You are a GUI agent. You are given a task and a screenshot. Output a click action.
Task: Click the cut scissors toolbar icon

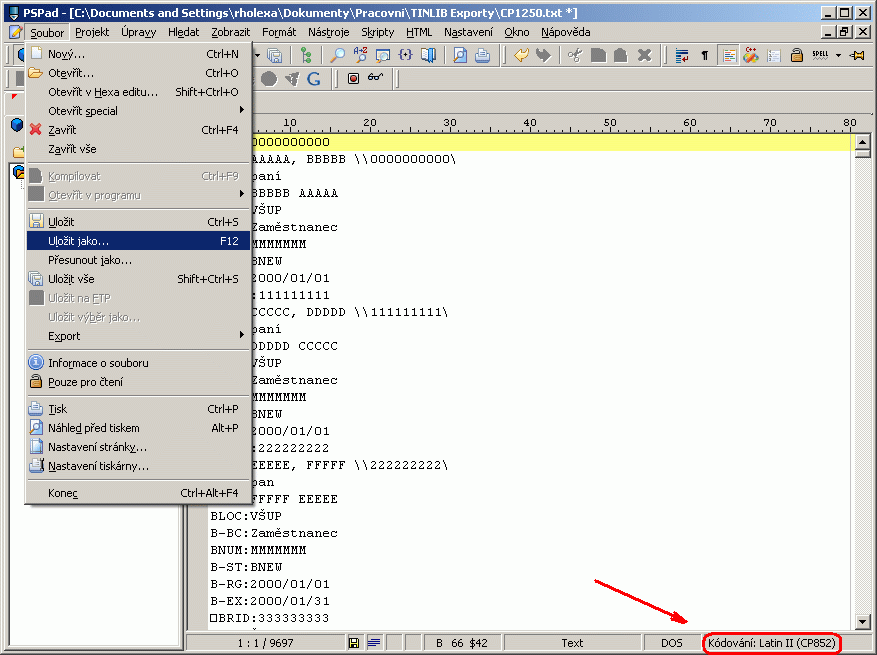pos(574,55)
